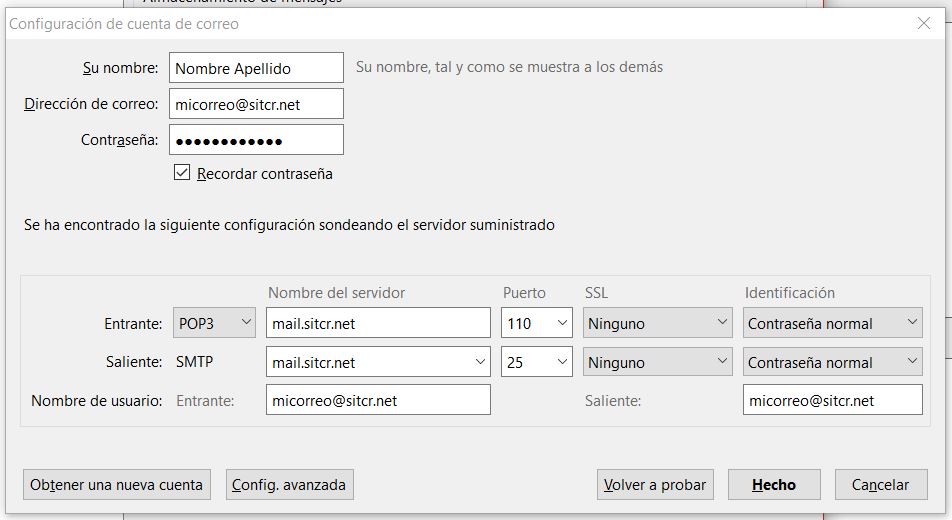This screenshot has height=520, width=952.
Task: Confirm setup with the Hecho button
Action: click(x=774, y=485)
